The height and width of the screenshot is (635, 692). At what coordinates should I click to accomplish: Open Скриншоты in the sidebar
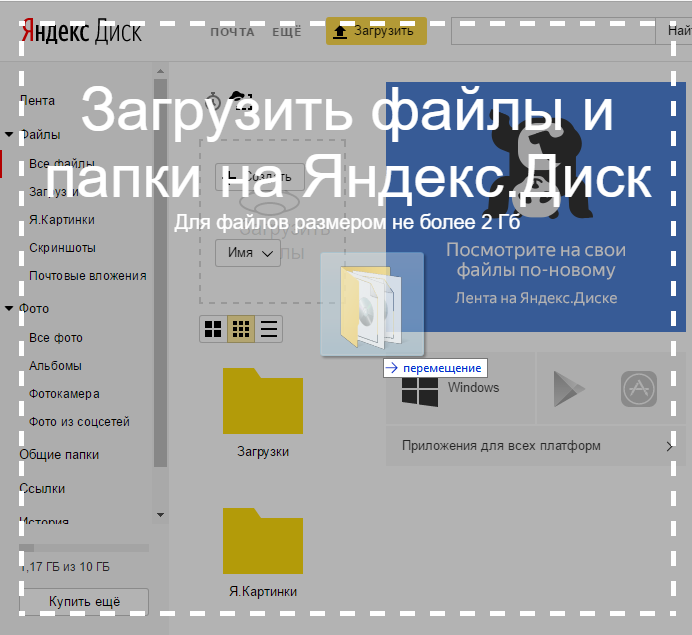62,248
